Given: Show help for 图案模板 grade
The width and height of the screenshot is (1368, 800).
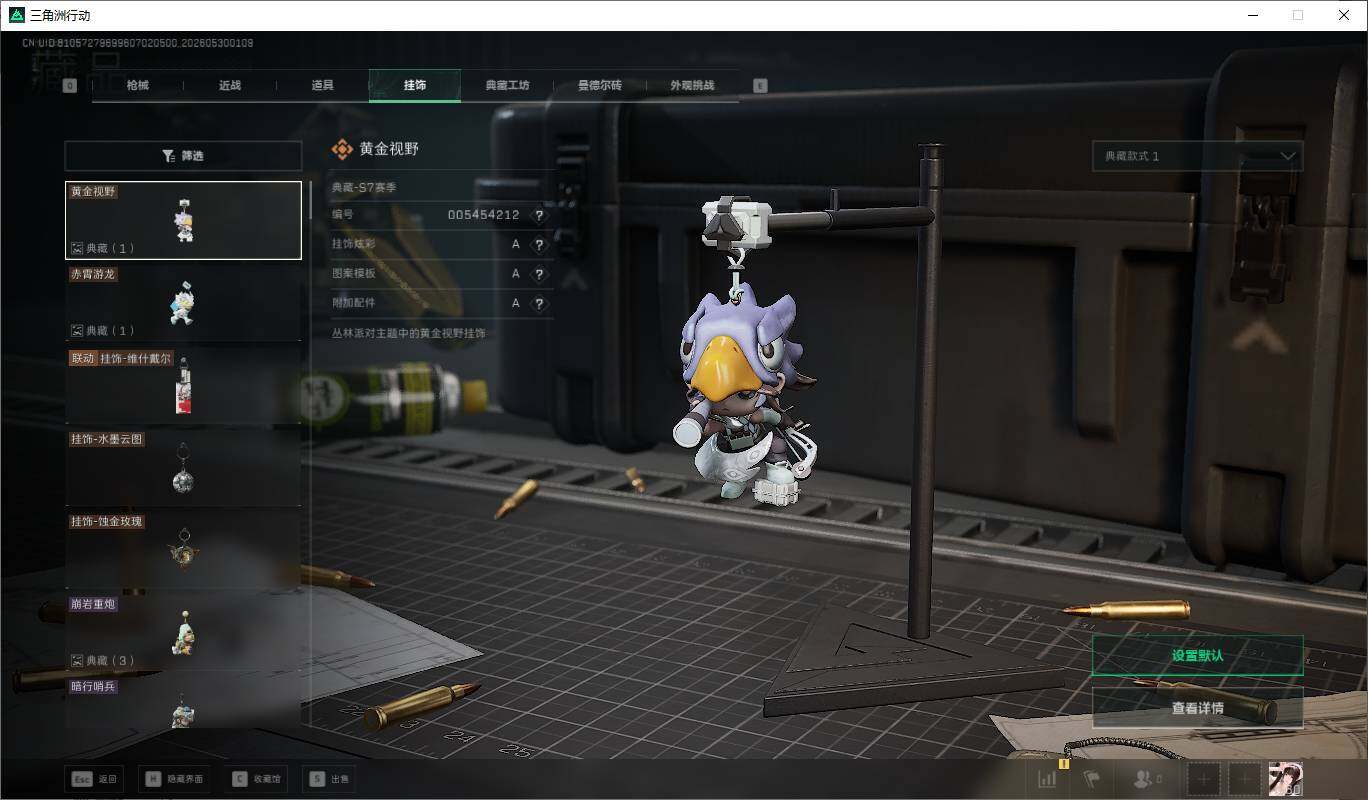Looking at the screenshot, I should [x=540, y=273].
